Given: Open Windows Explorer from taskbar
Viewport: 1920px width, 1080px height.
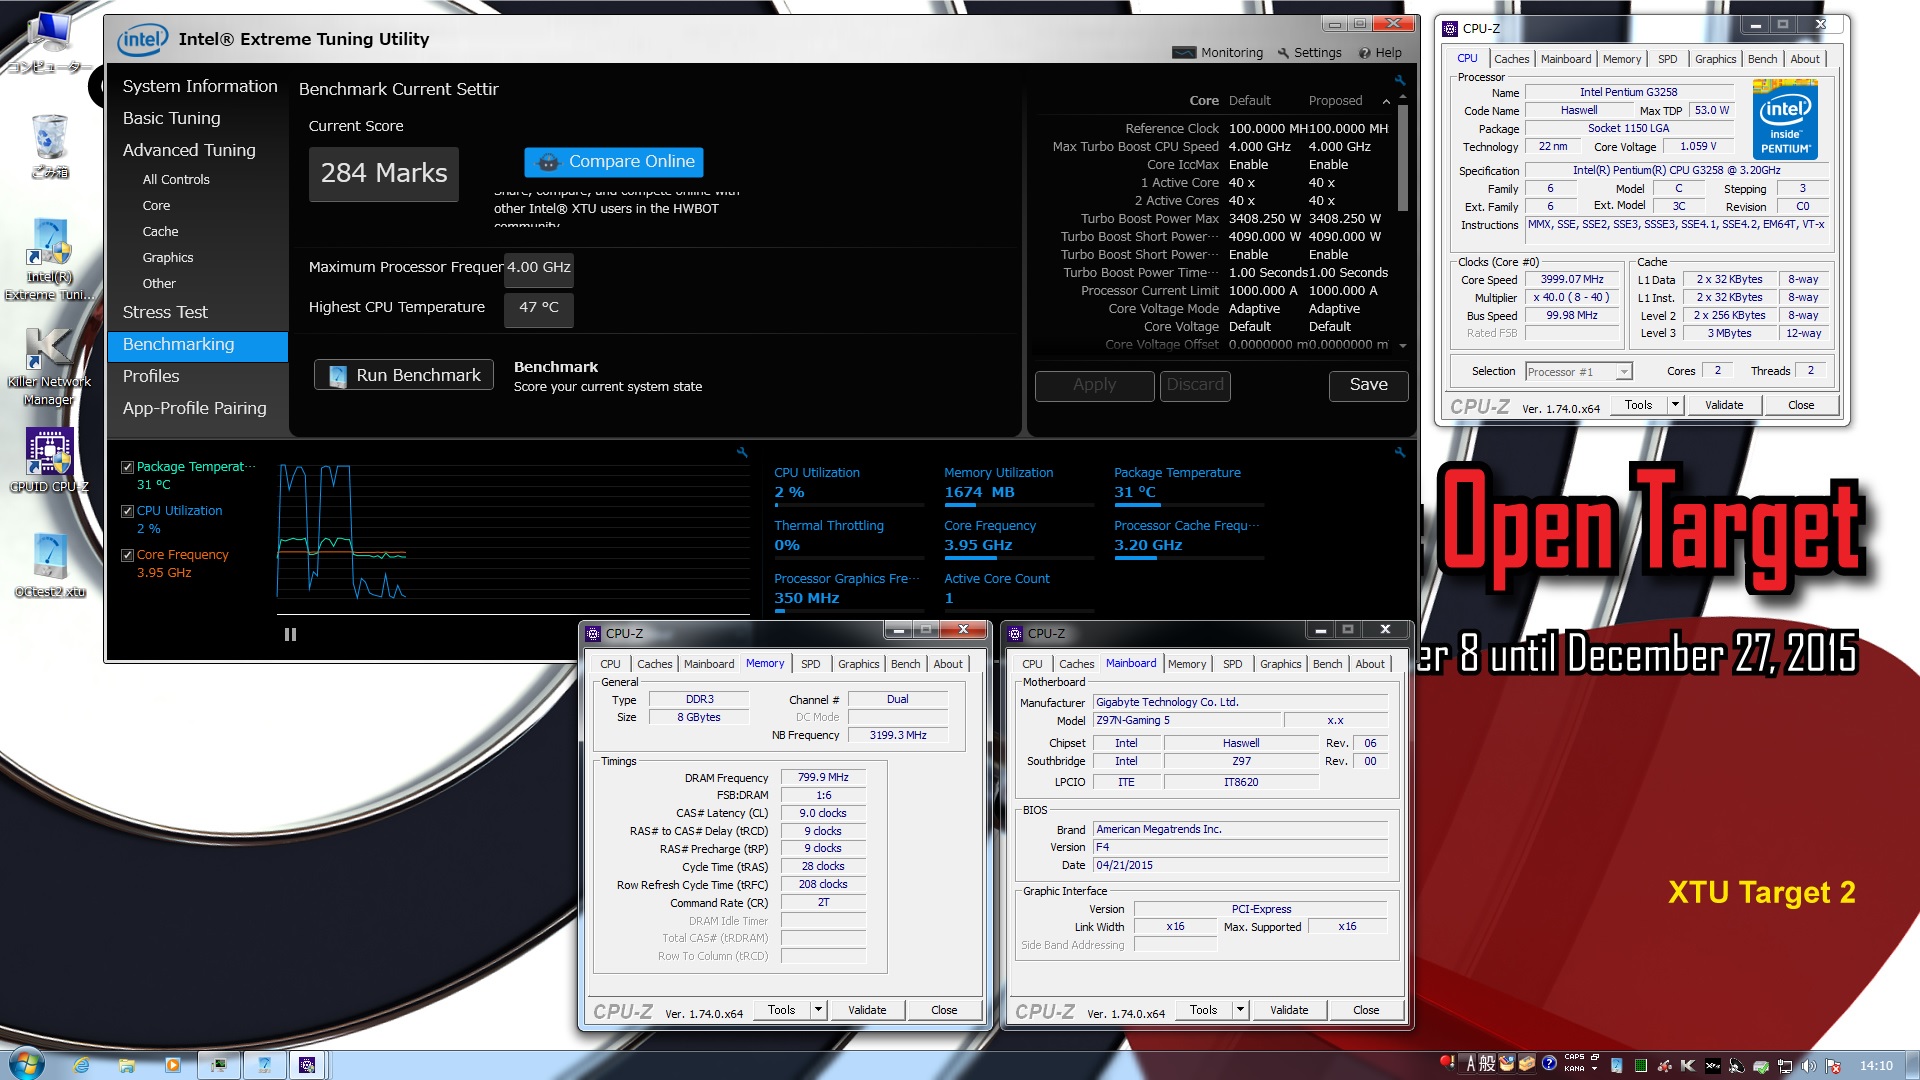Looking at the screenshot, I should tap(127, 1065).
